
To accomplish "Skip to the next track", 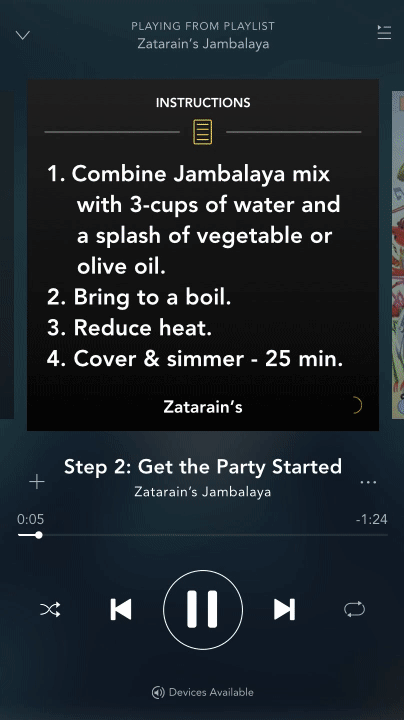I will pos(285,610).
